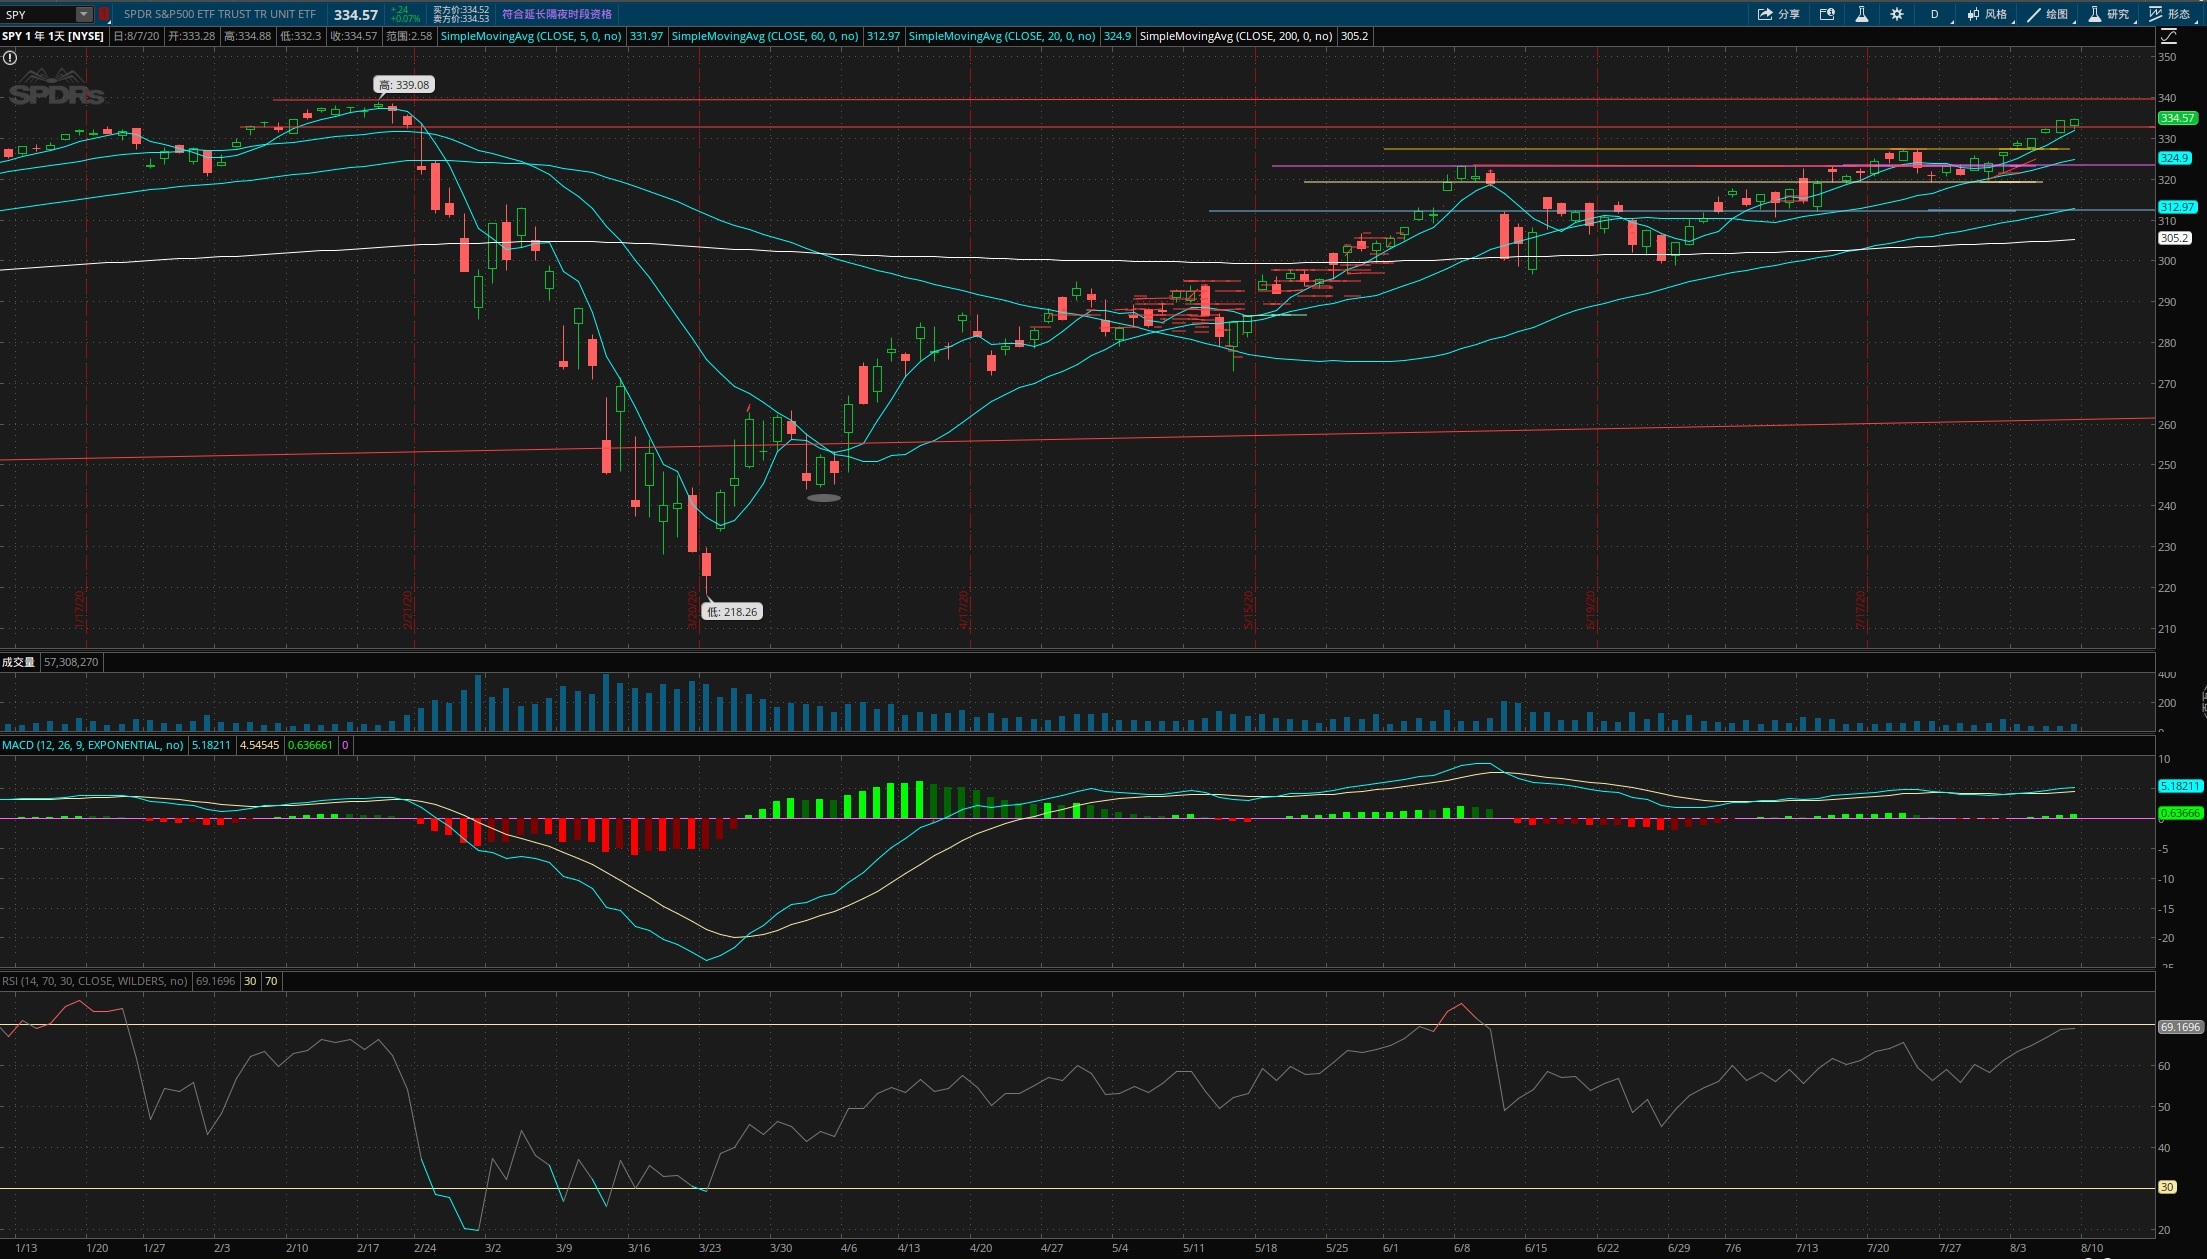Click the chart info panel icon
Viewport: 2207px width, 1259px height.
pos(1827,14)
